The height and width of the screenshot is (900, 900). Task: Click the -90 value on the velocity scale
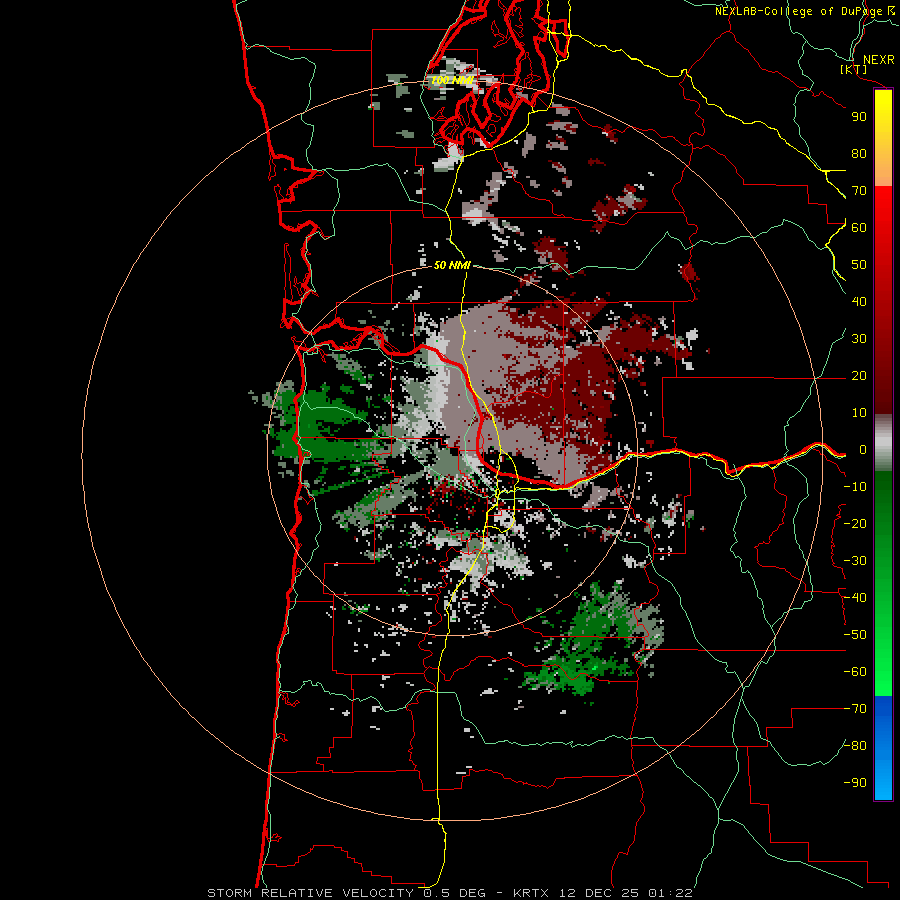coord(855,783)
